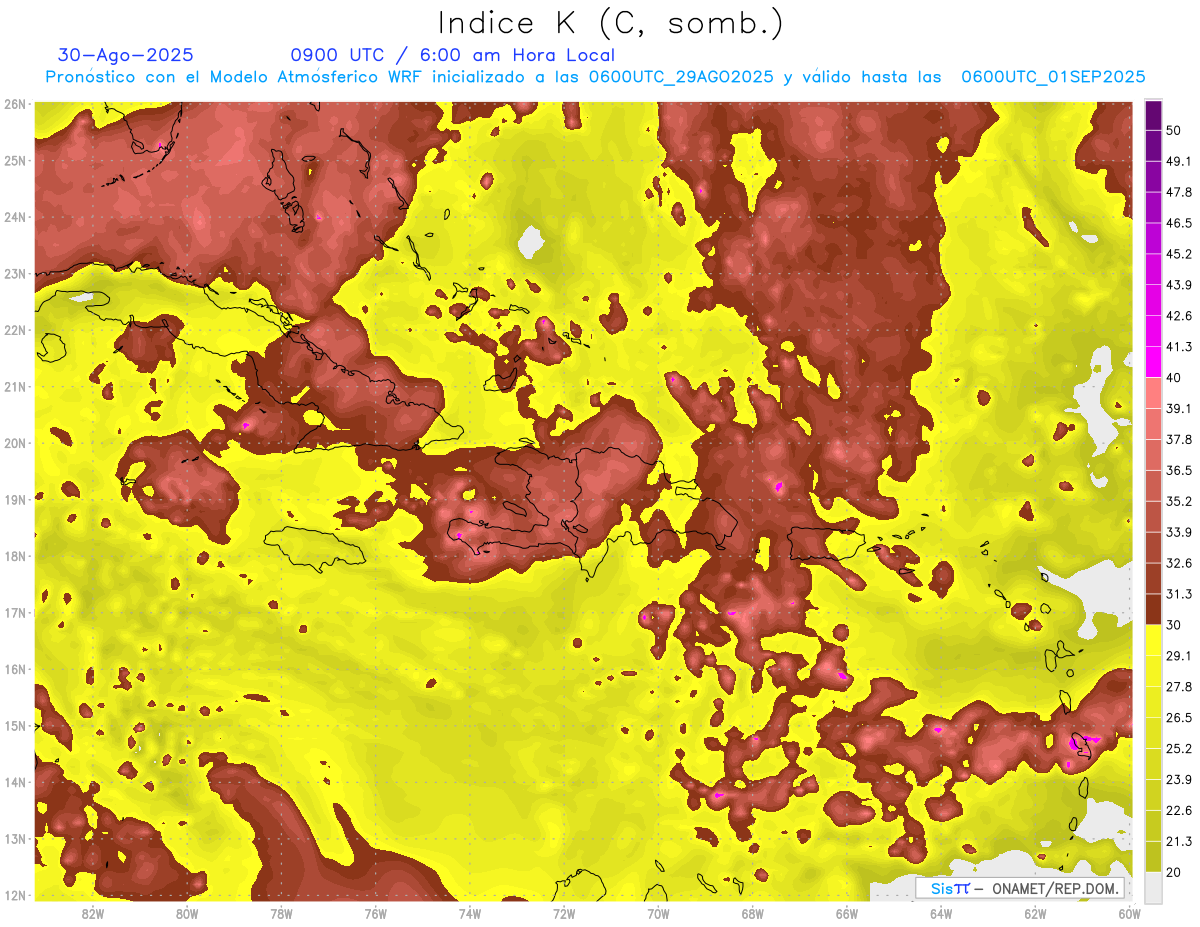The height and width of the screenshot is (927, 1200).
Task: Click the WRF model 'Pronóstico' subtitle line
Action: pyautogui.click(x=595, y=77)
